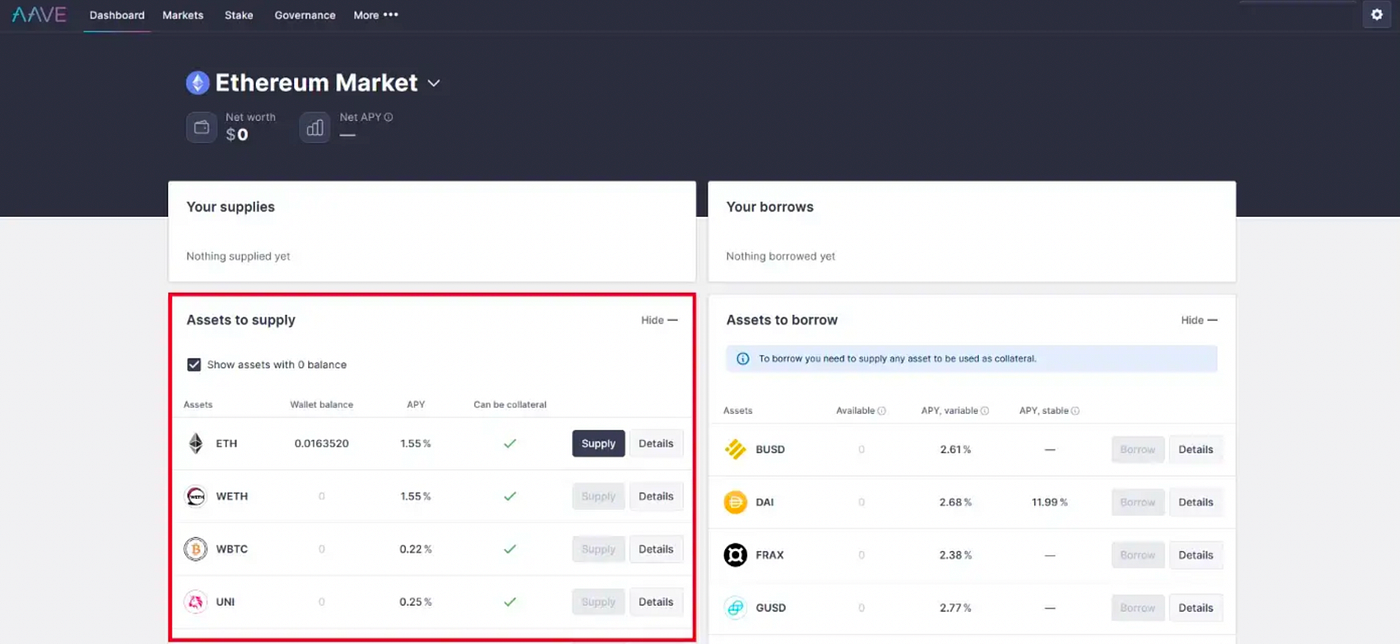1400x644 pixels.
Task: Open Details for WETH supply
Action: [x=656, y=496]
